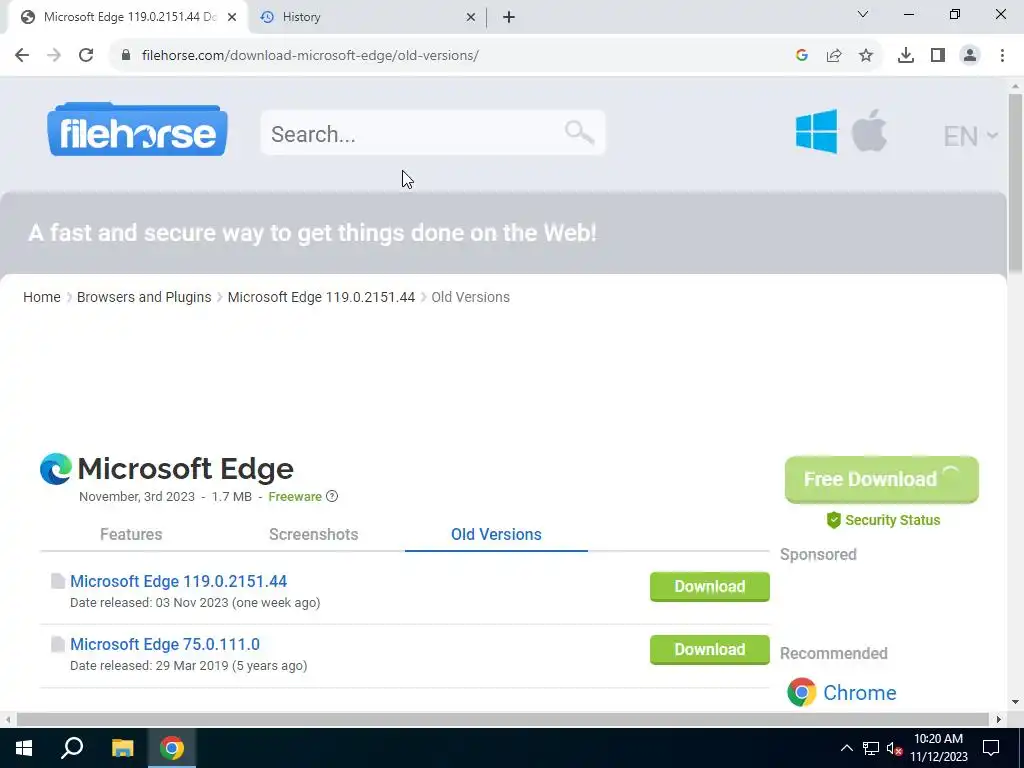1024x768 pixels.
Task: Download Microsoft Edge 119.0.2151.44
Action: point(710,586)
